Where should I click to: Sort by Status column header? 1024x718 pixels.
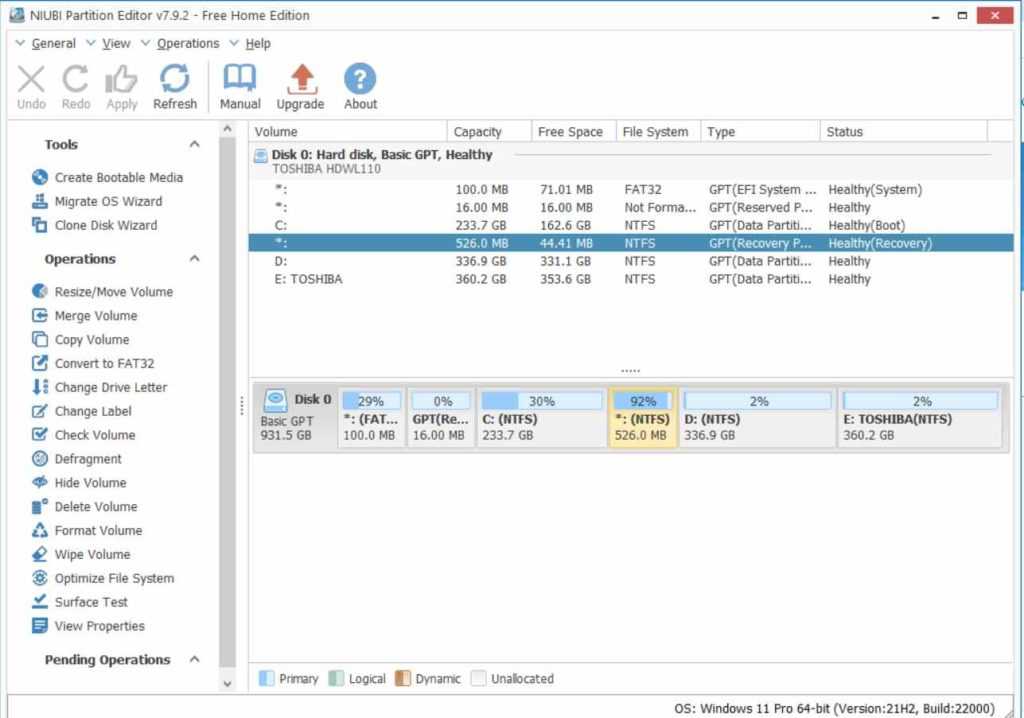[x=904, y=131]
